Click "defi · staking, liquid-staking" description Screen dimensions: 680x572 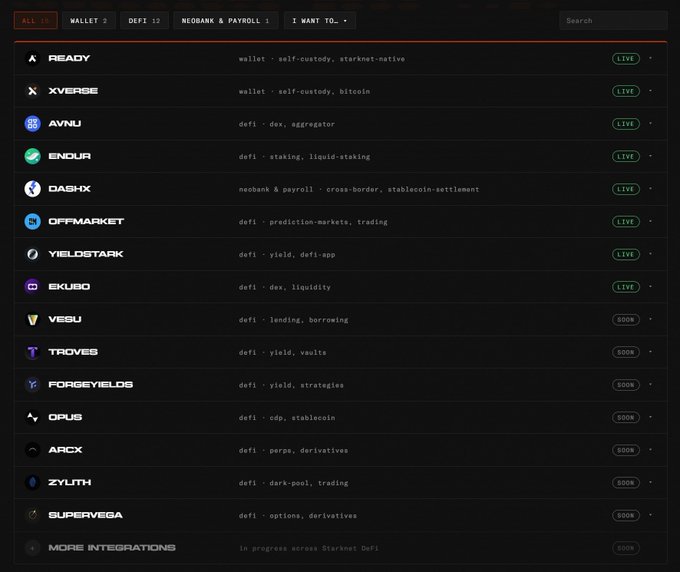click(304, 157)
